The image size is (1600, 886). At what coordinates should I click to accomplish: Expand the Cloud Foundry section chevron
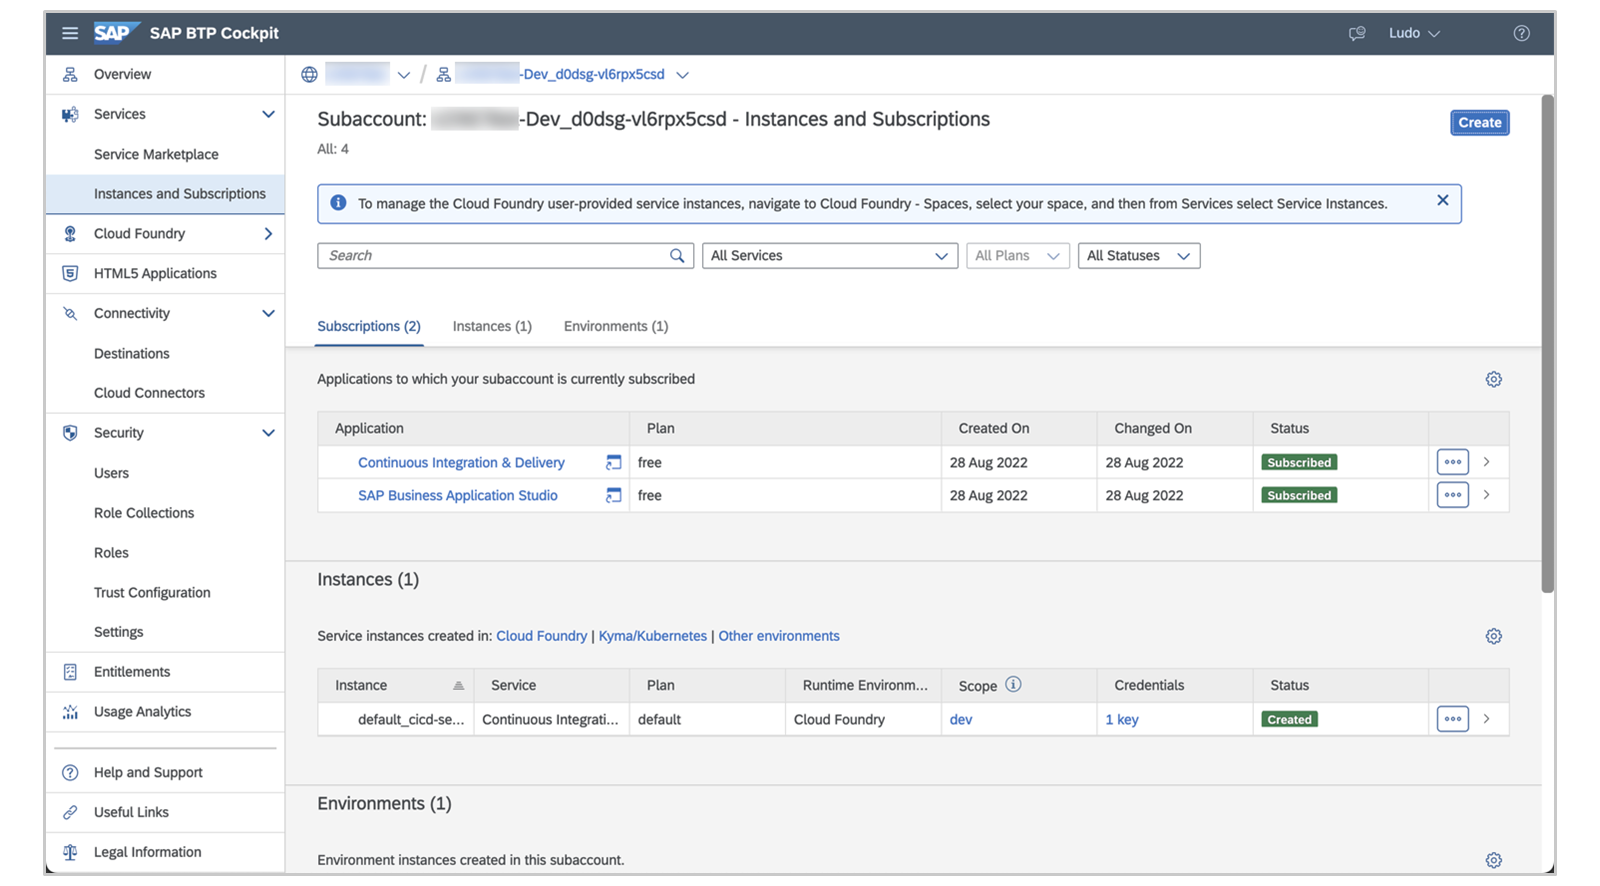(268, 233)
